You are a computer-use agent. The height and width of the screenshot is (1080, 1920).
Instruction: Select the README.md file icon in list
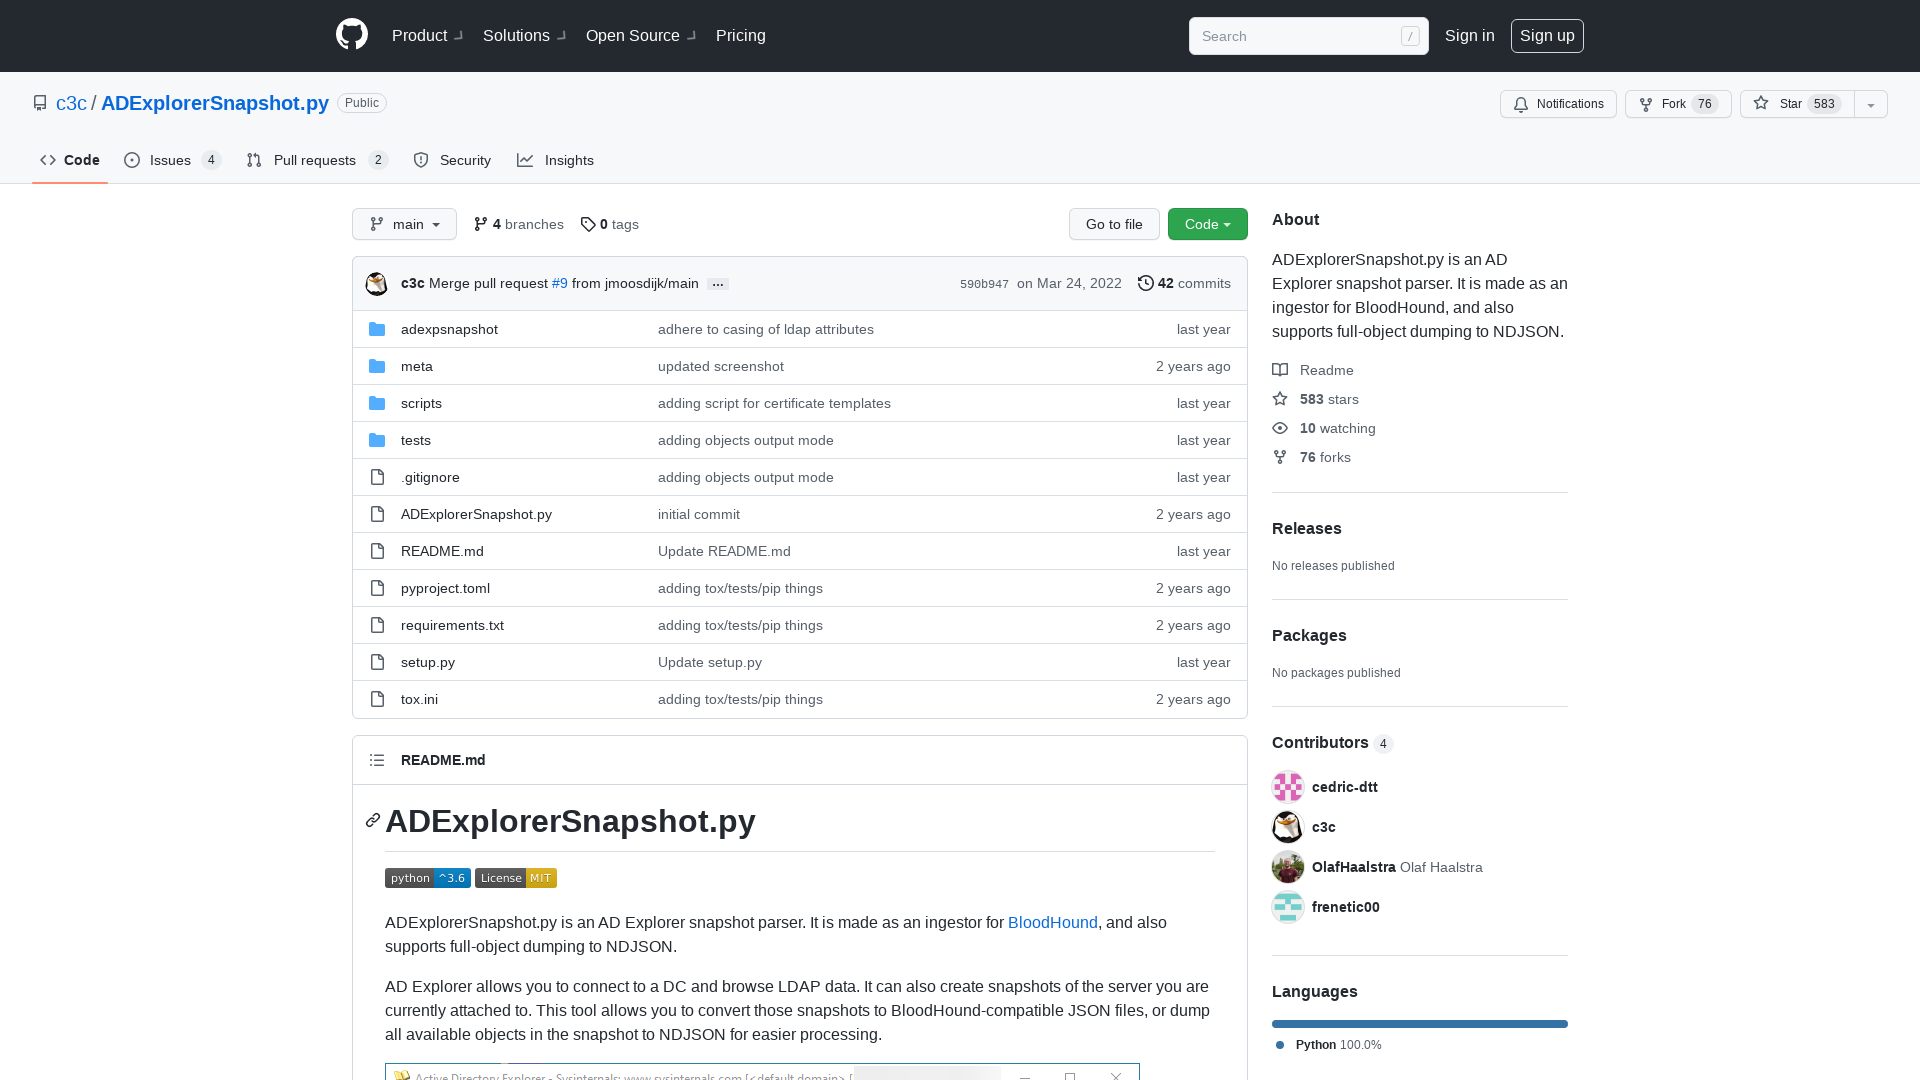pos(377,551)
